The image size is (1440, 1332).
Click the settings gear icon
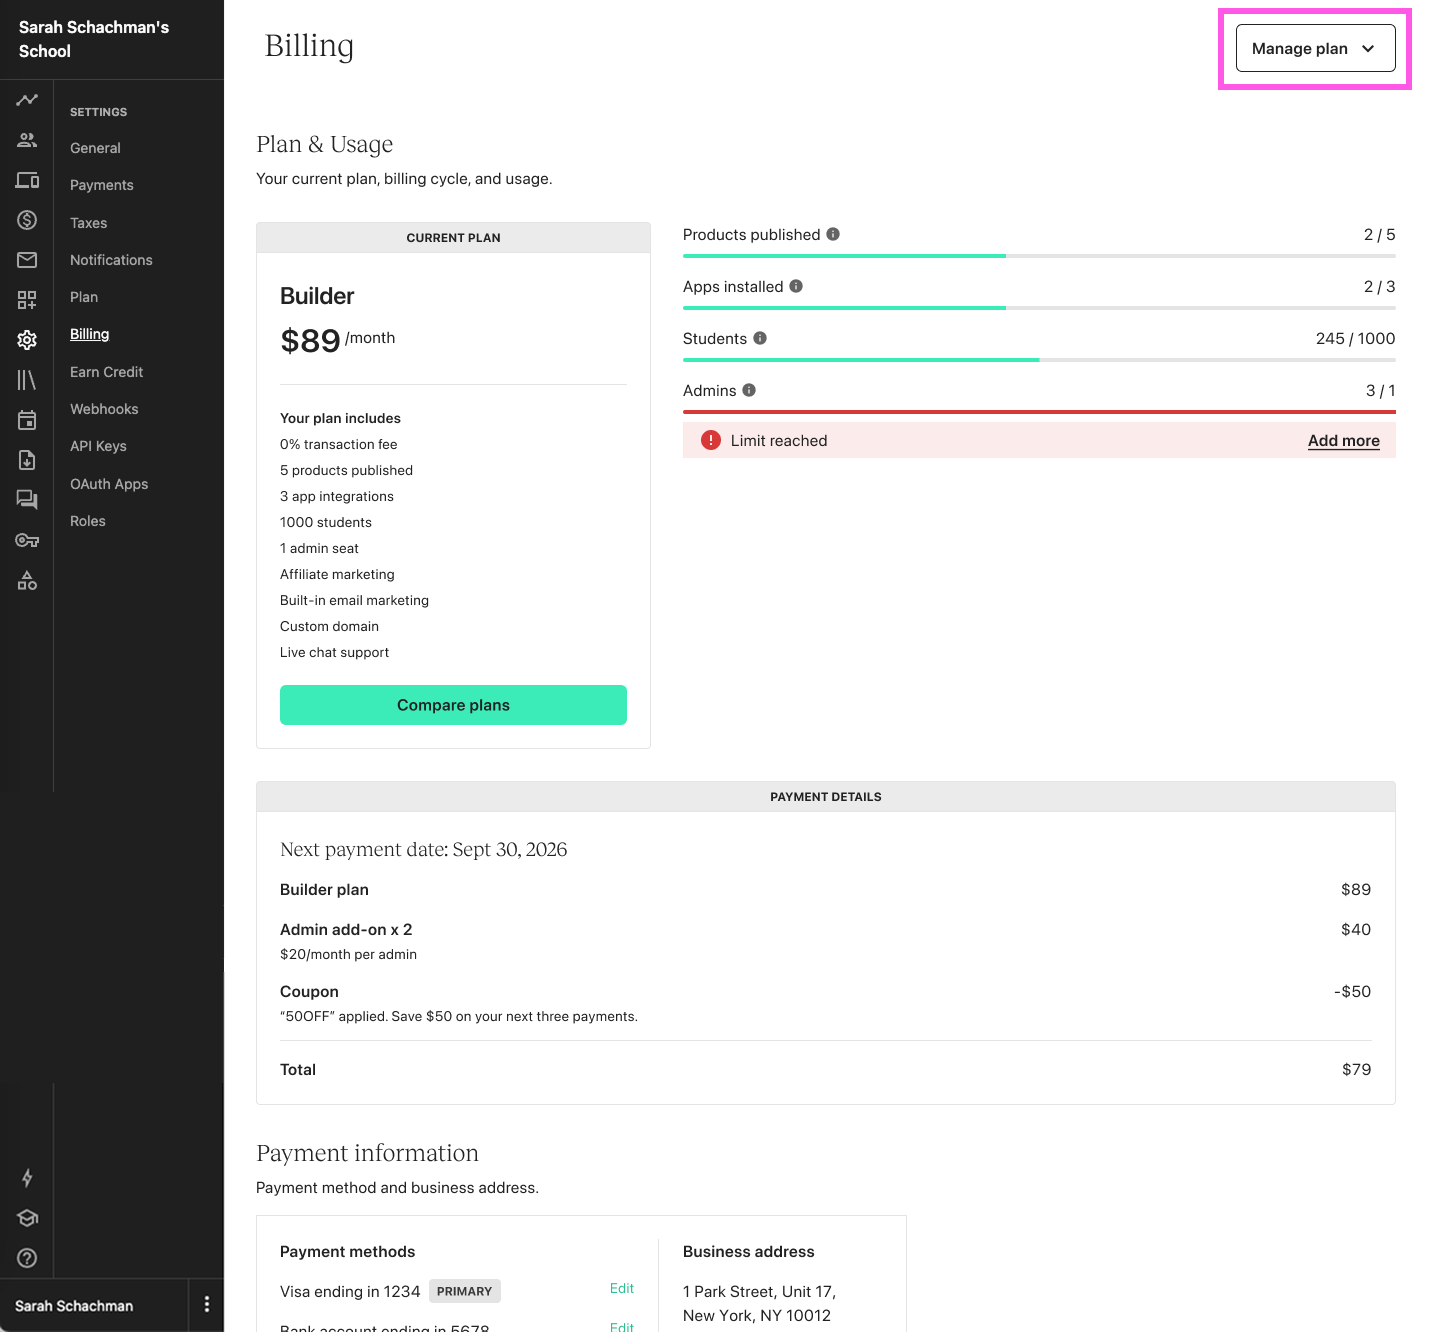tap(27, 340)
